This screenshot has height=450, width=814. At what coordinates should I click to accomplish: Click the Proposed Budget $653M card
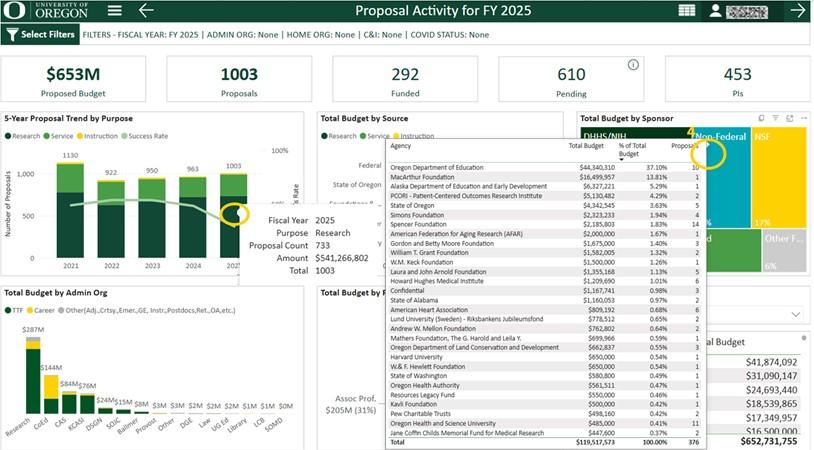tap(73, 79)
